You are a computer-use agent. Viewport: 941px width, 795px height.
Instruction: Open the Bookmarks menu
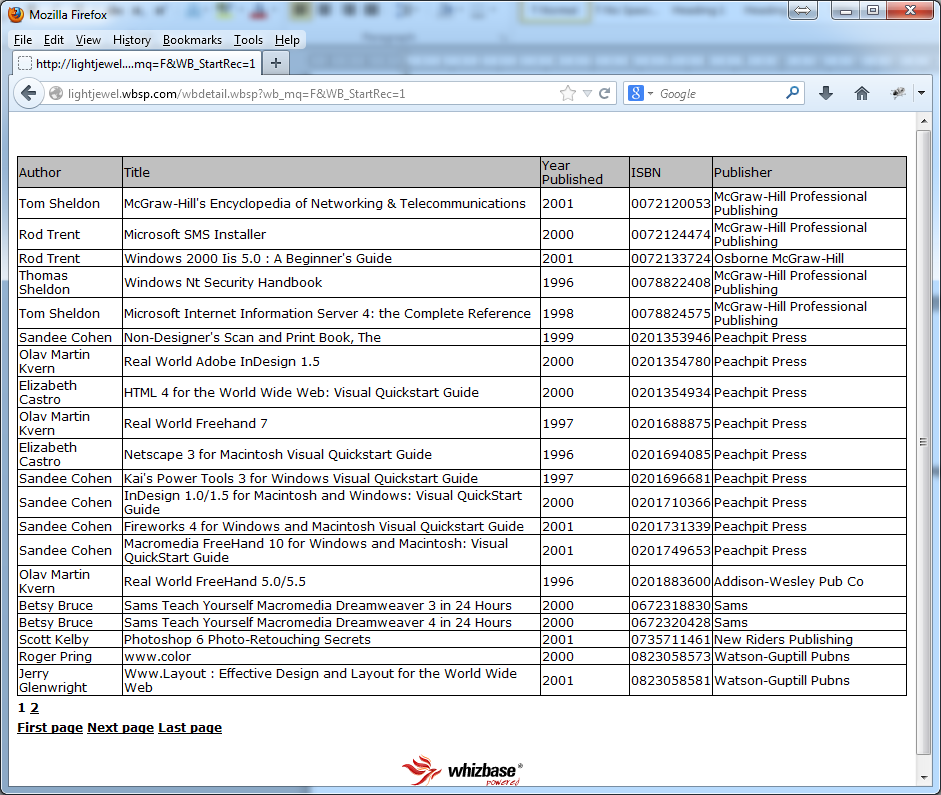[192, 40]
